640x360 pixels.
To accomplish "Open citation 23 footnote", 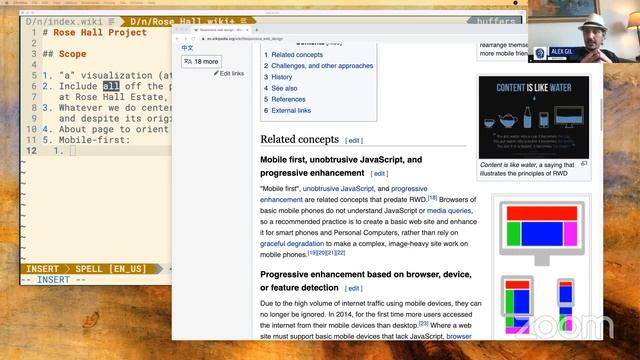I will tap(423, 323).
